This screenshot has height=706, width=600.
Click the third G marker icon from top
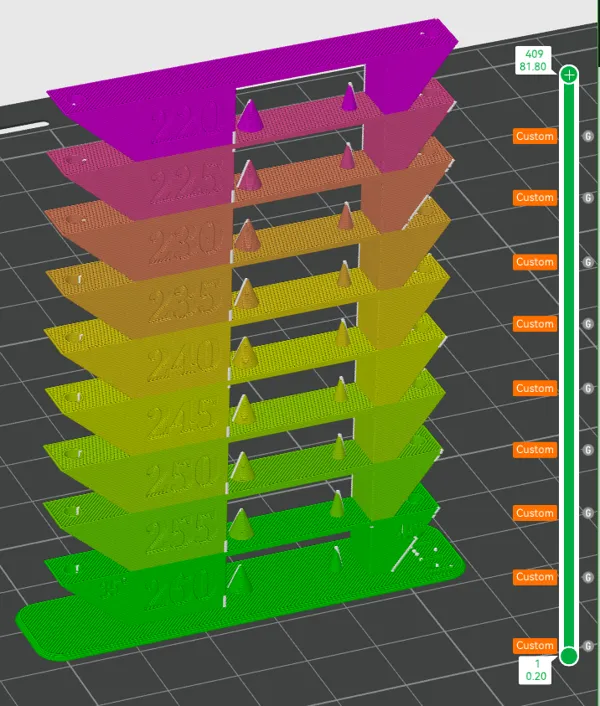[588, 262]
